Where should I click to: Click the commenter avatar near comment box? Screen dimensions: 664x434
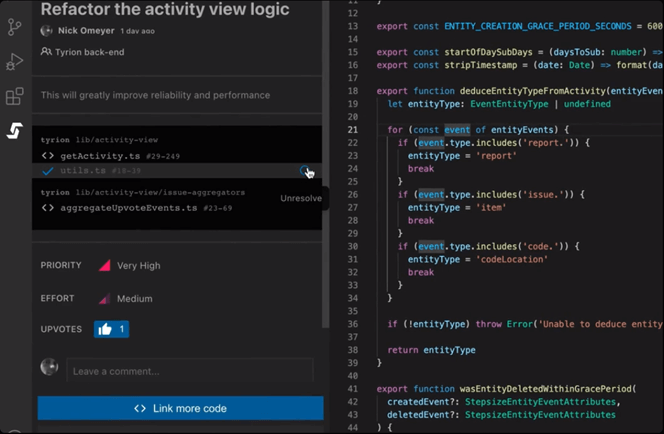[49, 367]
